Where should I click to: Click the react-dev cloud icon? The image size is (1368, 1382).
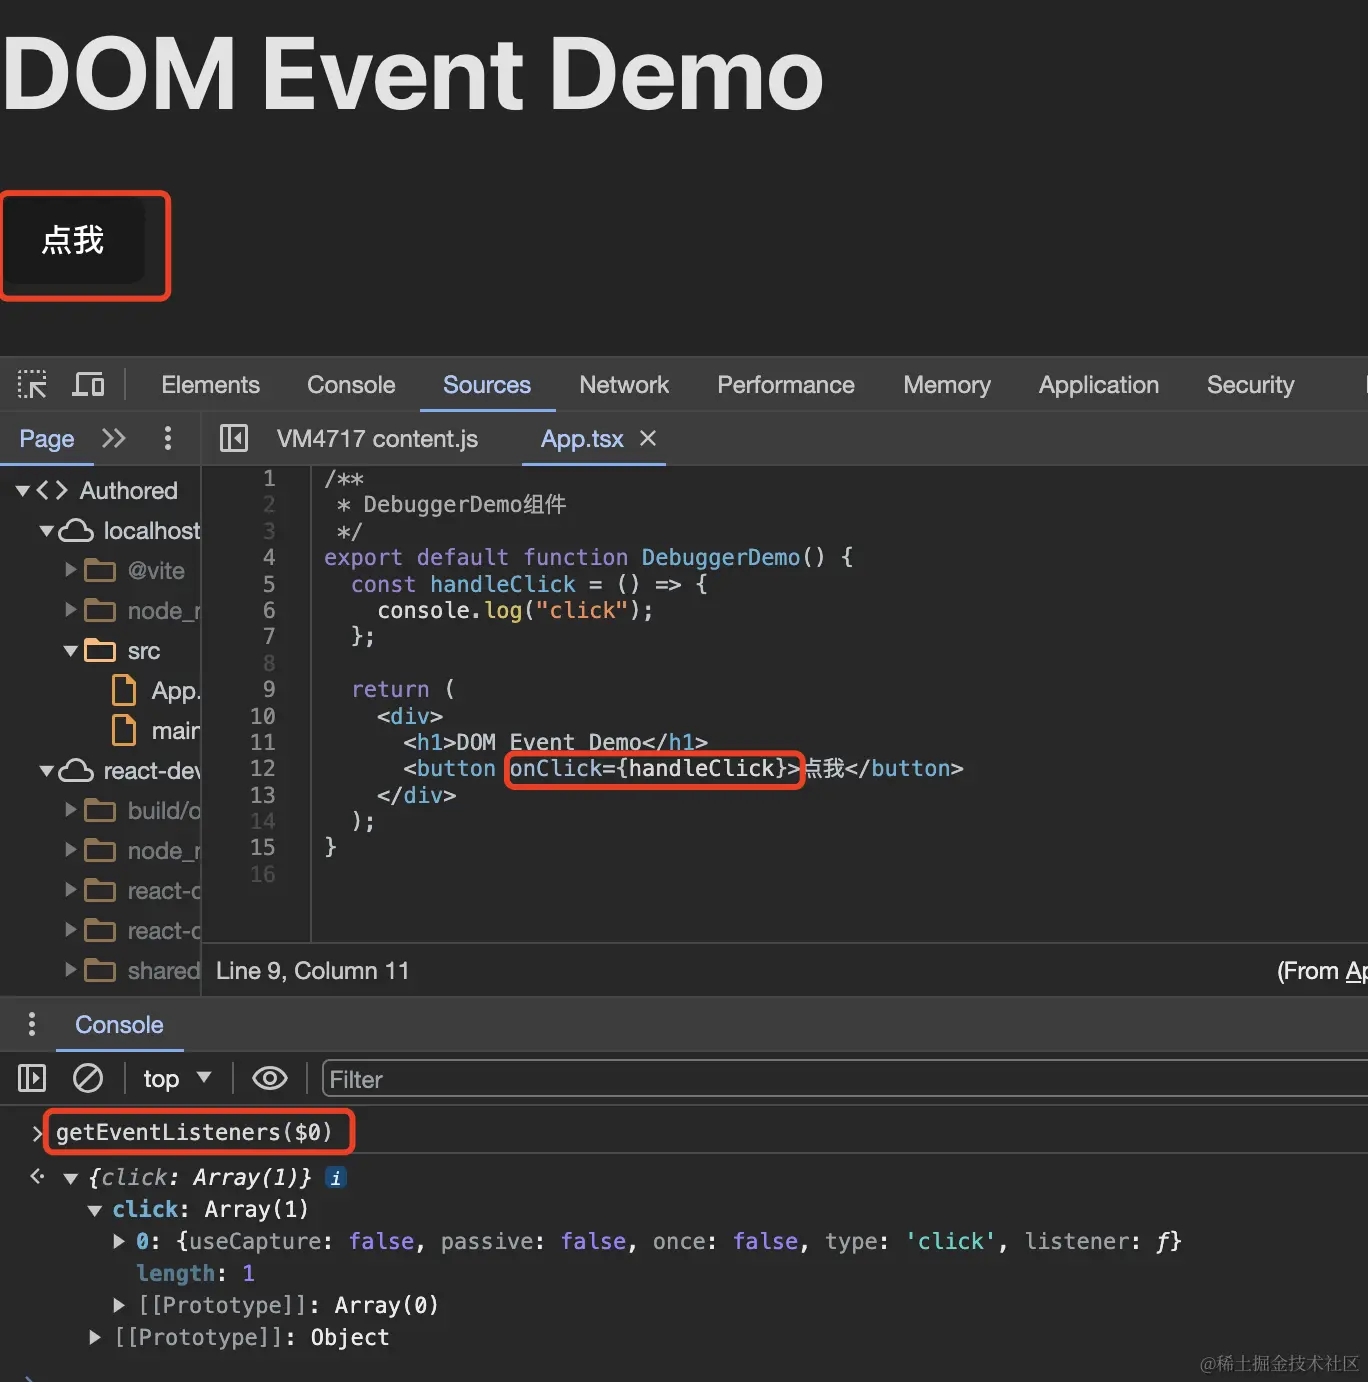[x=76, y=771]
